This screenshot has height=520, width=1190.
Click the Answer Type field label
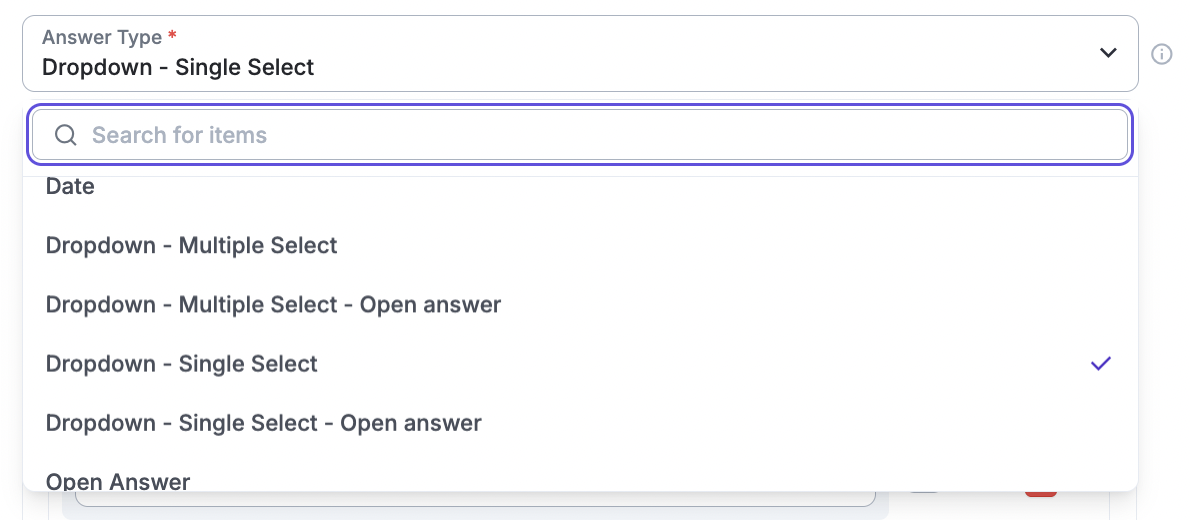(101, 37)
